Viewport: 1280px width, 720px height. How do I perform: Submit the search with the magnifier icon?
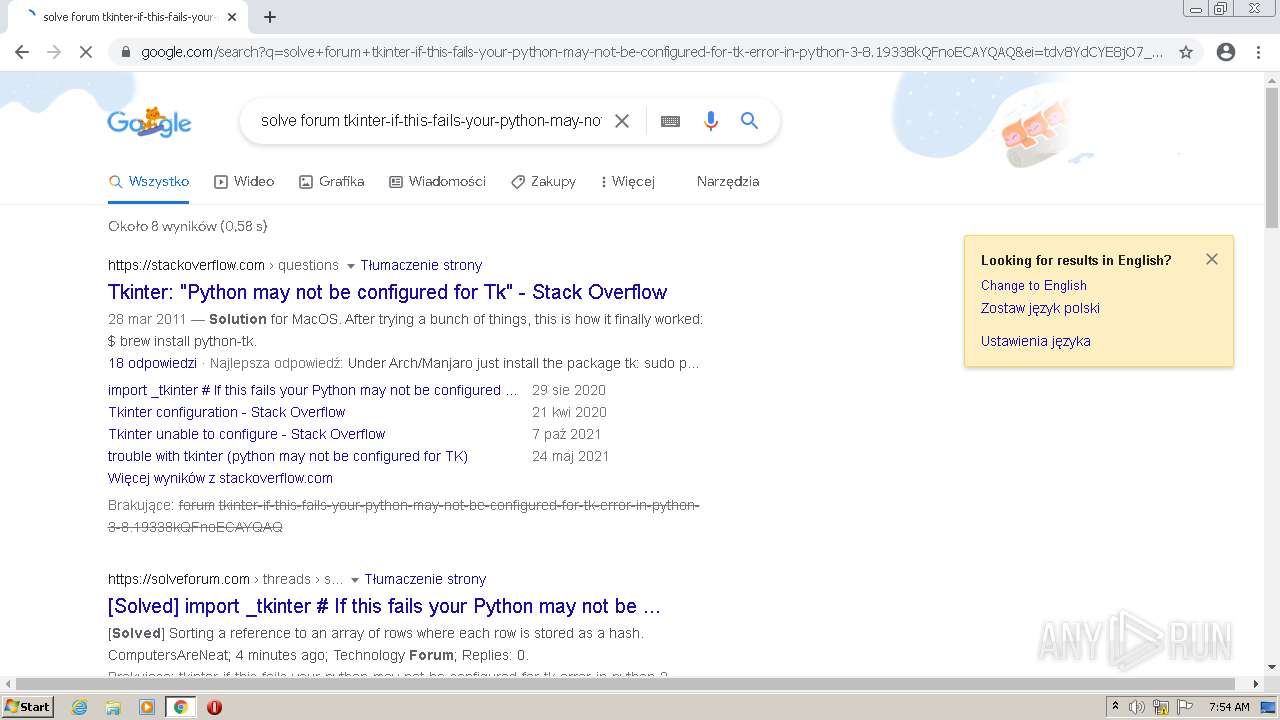749,121
